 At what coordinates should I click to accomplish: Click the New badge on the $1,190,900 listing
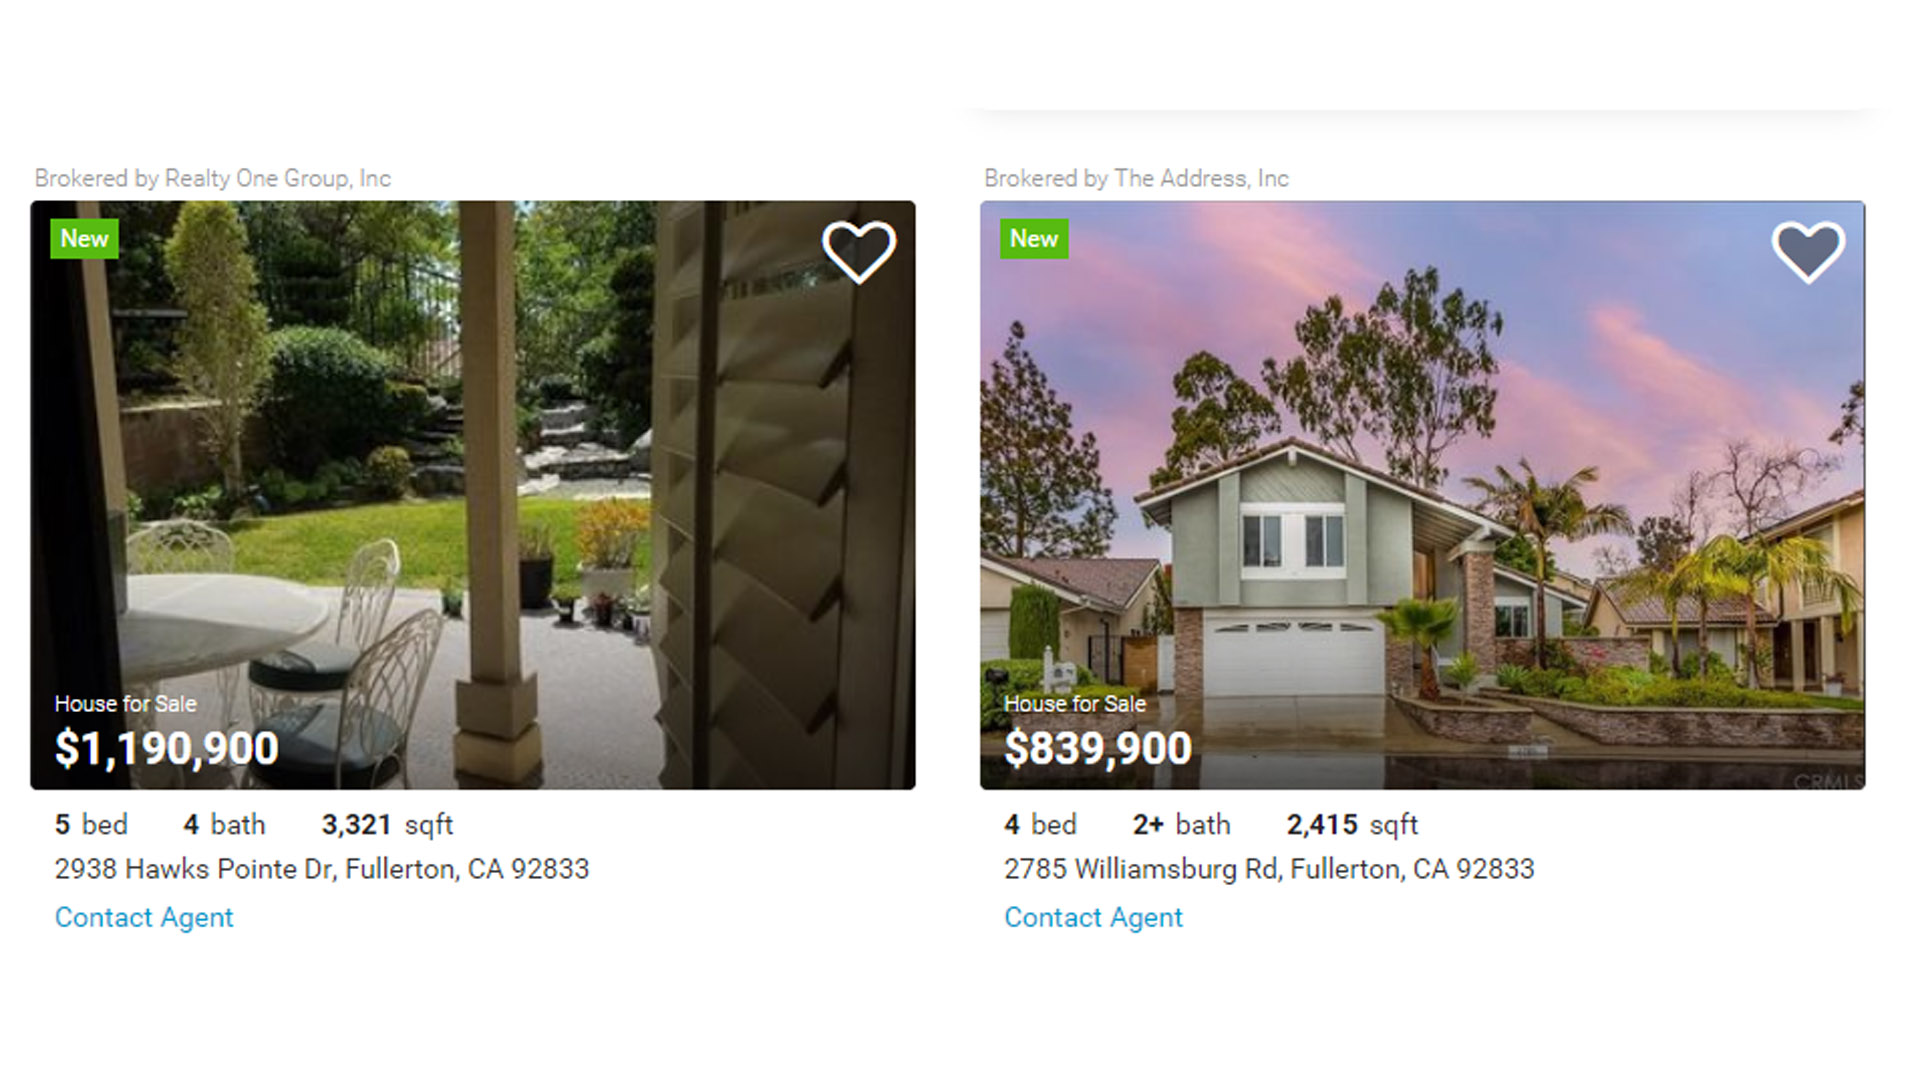(x=84, y=239)
